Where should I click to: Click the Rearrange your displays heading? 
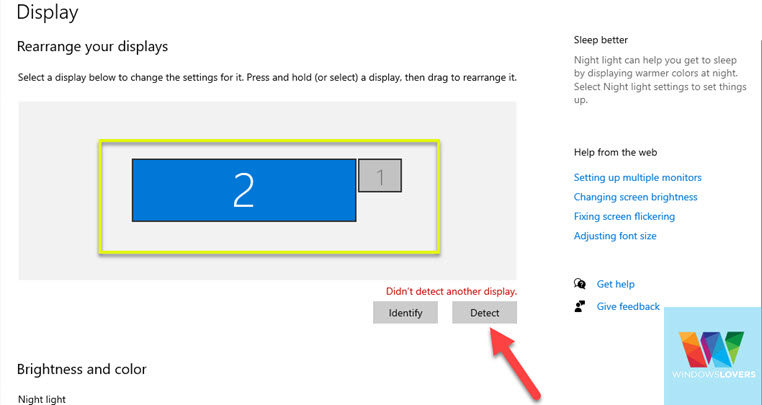92,47
